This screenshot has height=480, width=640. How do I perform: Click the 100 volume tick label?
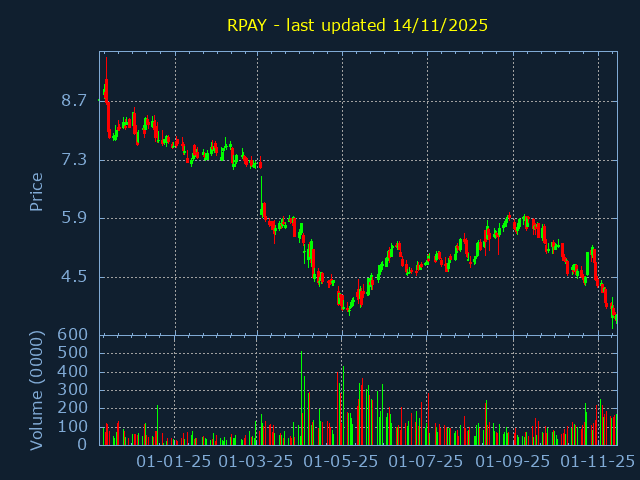(74, 427)
